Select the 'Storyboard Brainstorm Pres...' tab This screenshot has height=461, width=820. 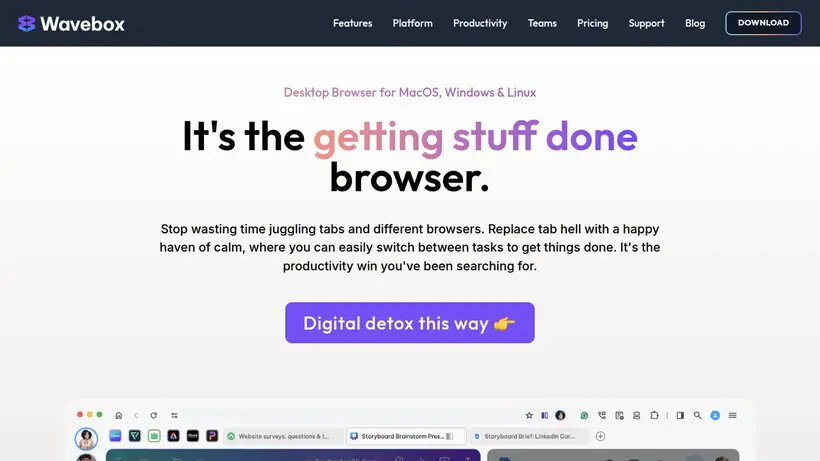pos(406,436)
